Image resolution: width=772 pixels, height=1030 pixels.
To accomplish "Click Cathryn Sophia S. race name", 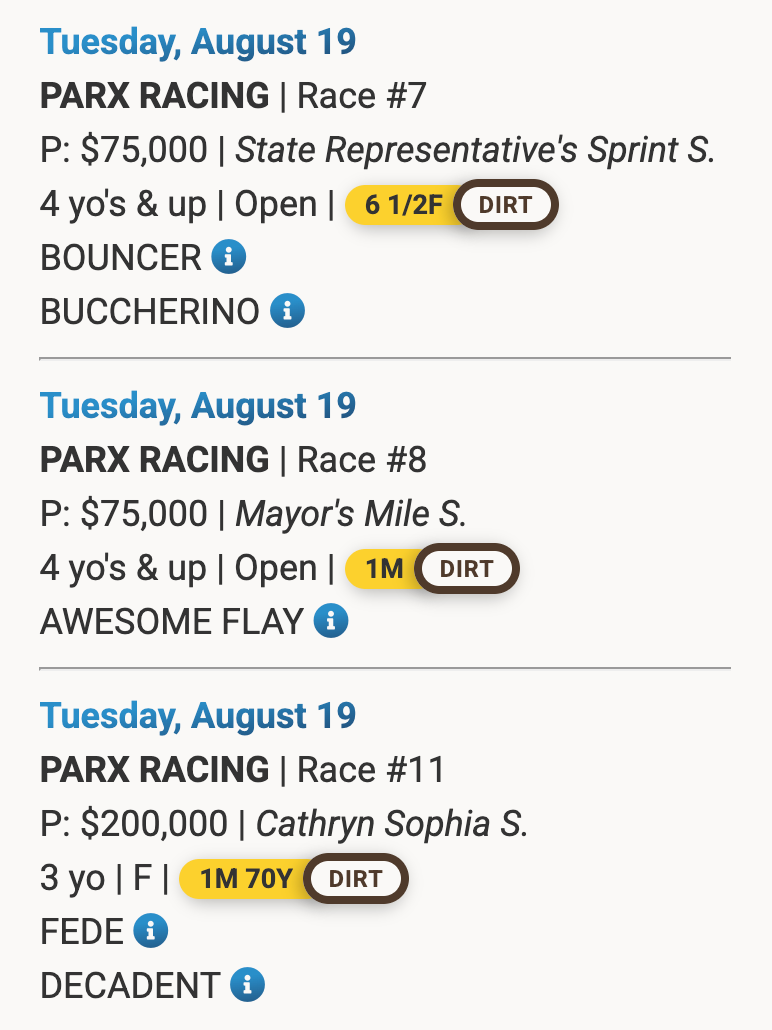I will (391, 824).
